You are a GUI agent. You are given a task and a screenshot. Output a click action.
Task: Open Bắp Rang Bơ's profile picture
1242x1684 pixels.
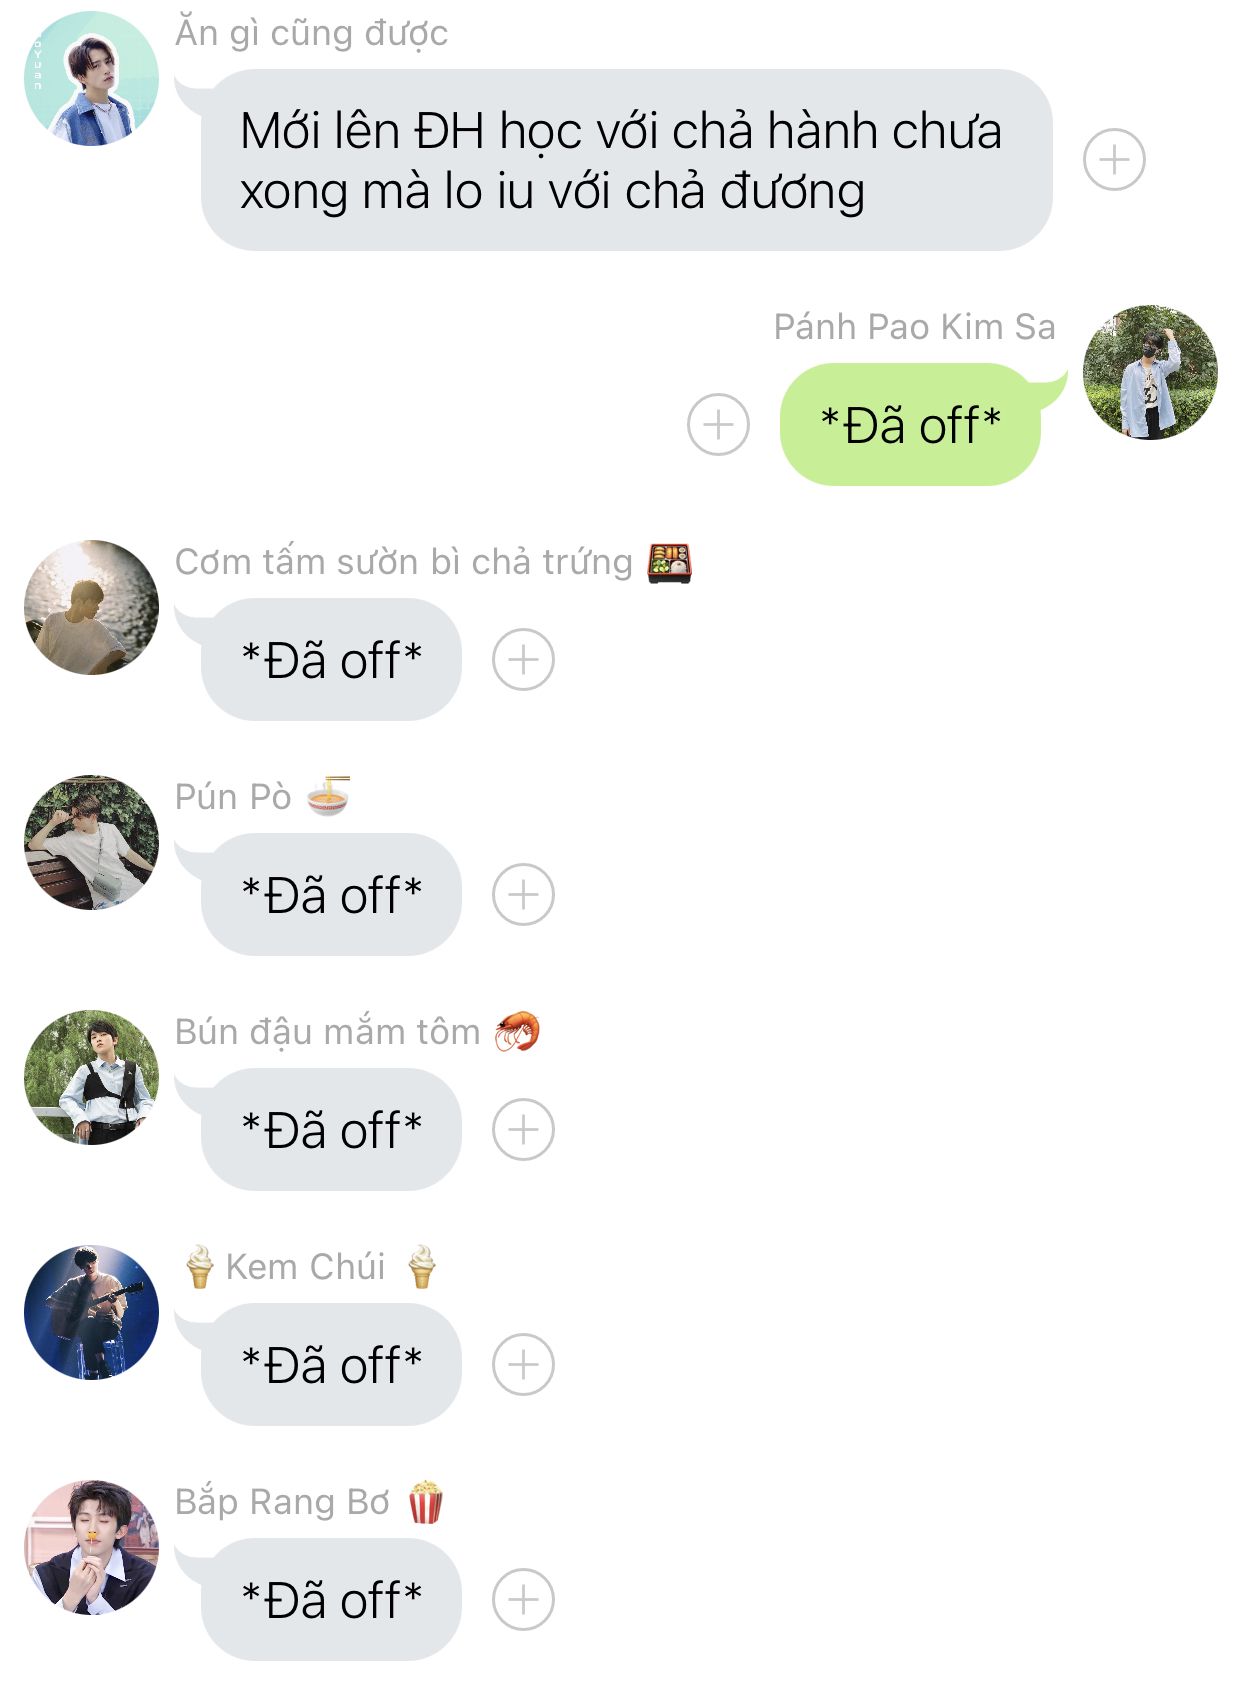click(91, 1547)
